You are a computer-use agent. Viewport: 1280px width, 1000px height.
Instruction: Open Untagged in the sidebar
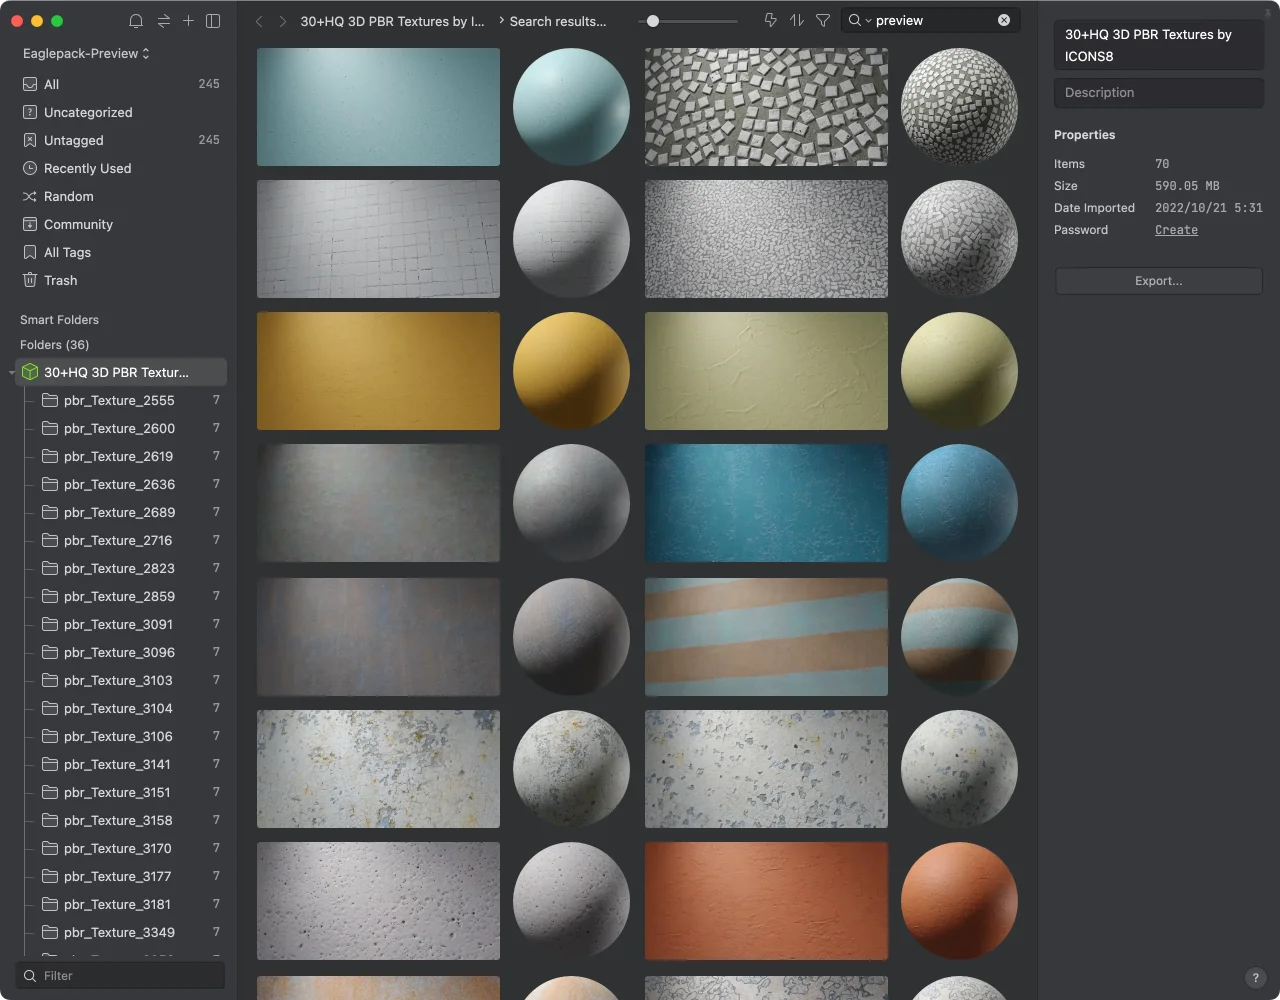pos(121,140)
